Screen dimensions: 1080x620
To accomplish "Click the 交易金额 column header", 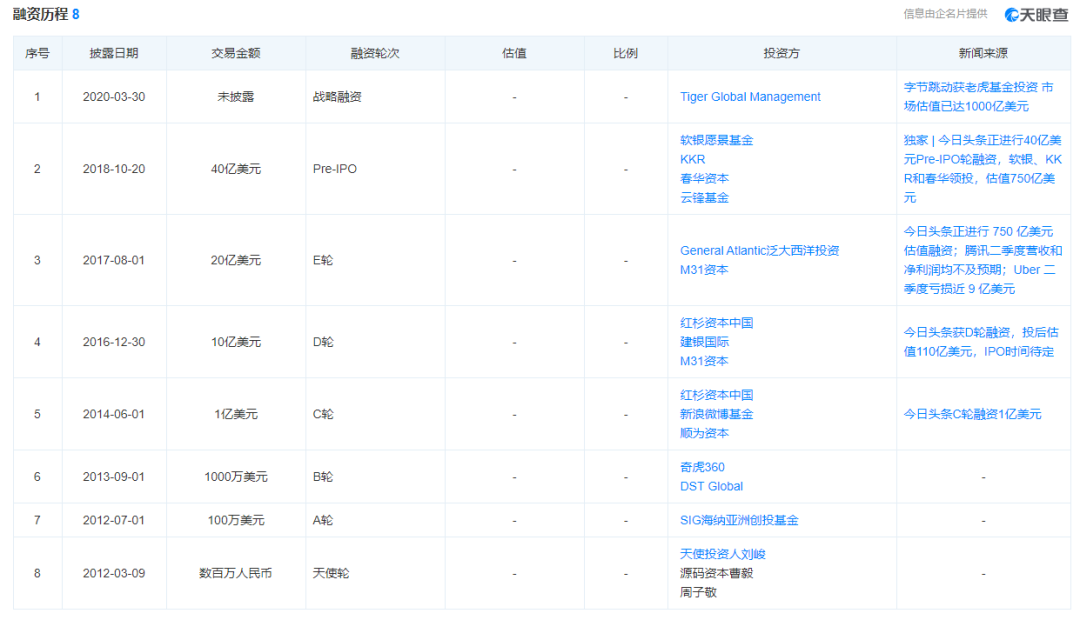I will pyautogui.click(x=236, y=54).
